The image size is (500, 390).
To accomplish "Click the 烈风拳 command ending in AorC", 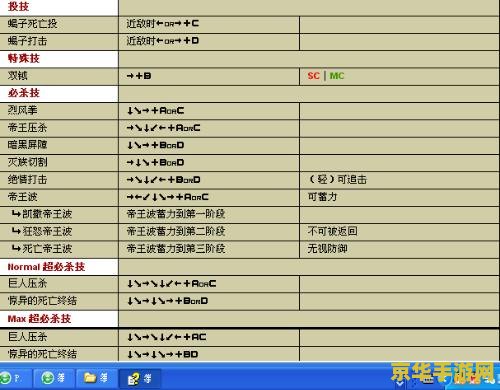I will (x=155, y=110).
